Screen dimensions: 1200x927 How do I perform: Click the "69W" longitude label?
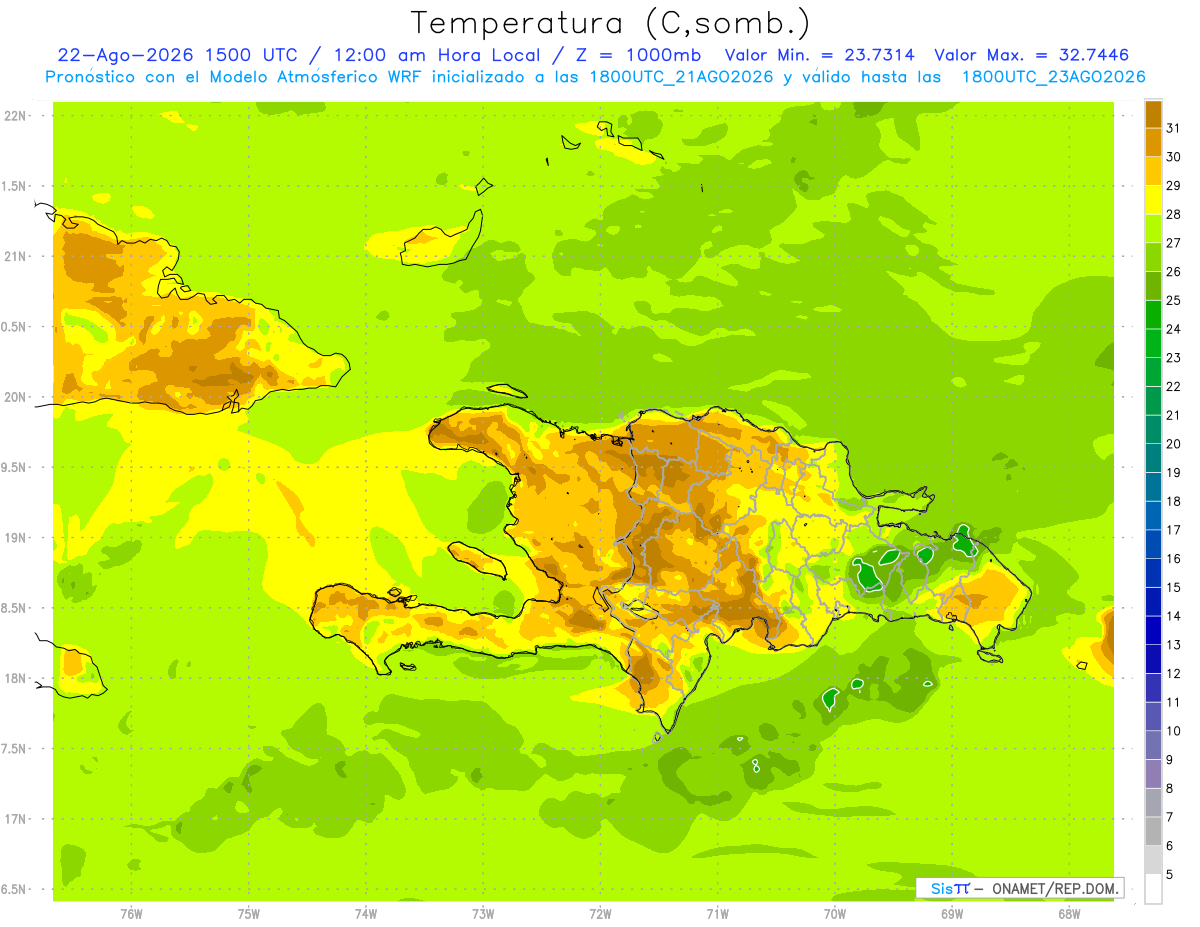point(952,913)
